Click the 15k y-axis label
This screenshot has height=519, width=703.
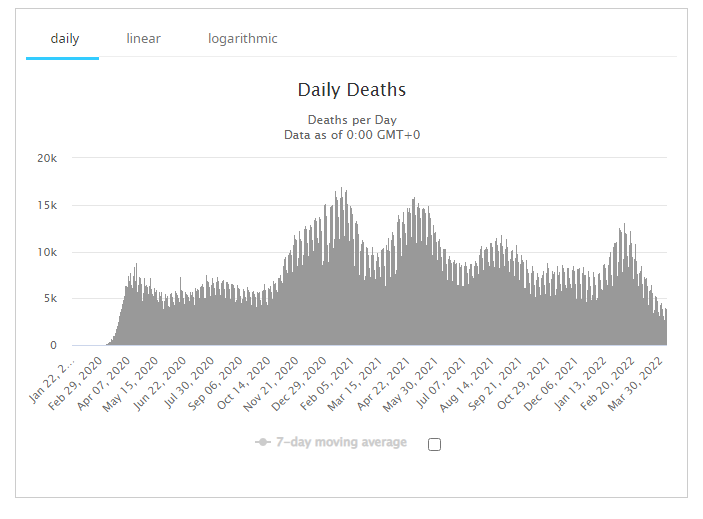[46, 205]
